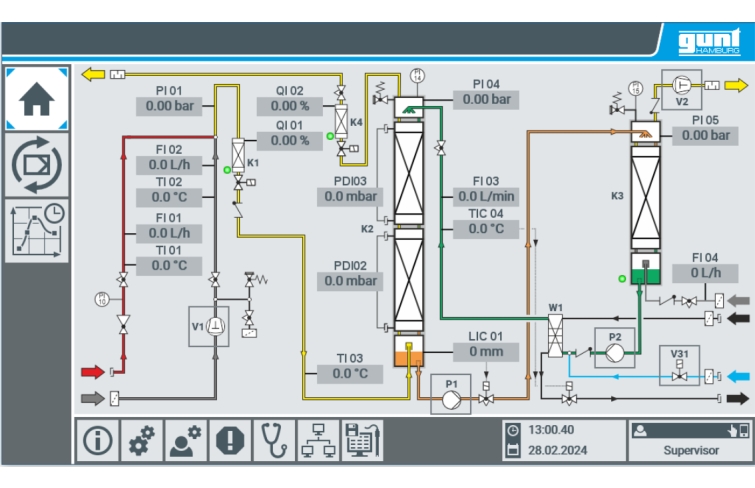Open system settings gears icon
This screenshot has width=755, height=488.
coord(142,440)
